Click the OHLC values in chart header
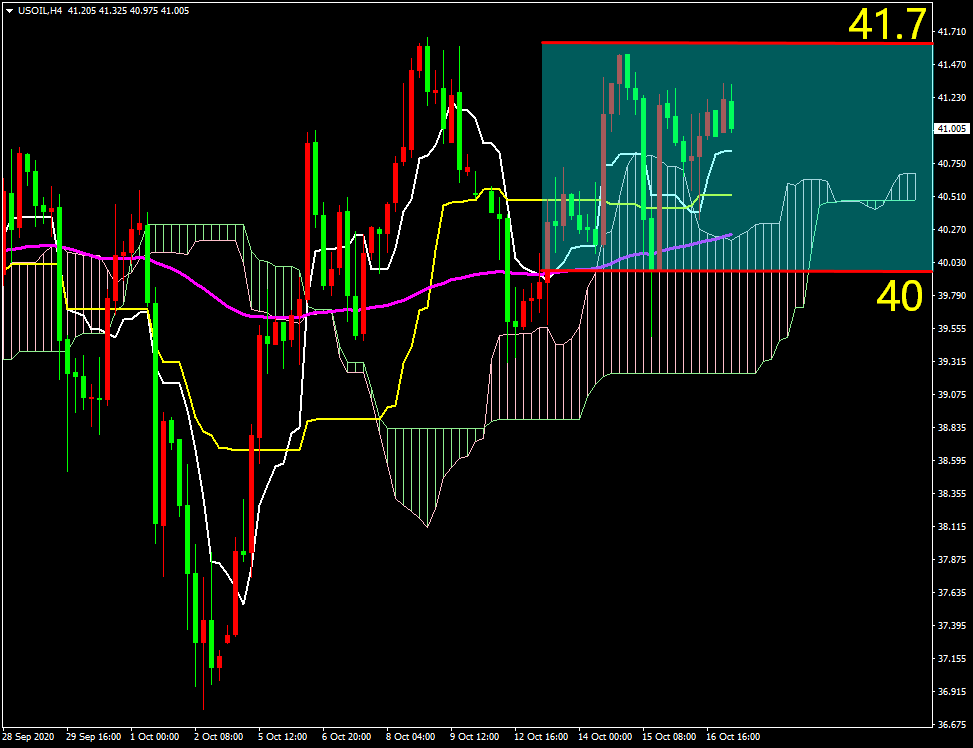Screen dimensions: 973x748 (x=128, y=10)
